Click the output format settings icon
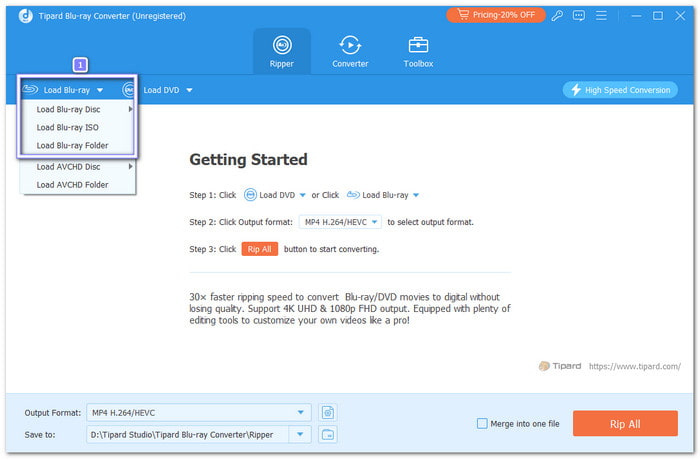700x459 pixels. (328, 412)
